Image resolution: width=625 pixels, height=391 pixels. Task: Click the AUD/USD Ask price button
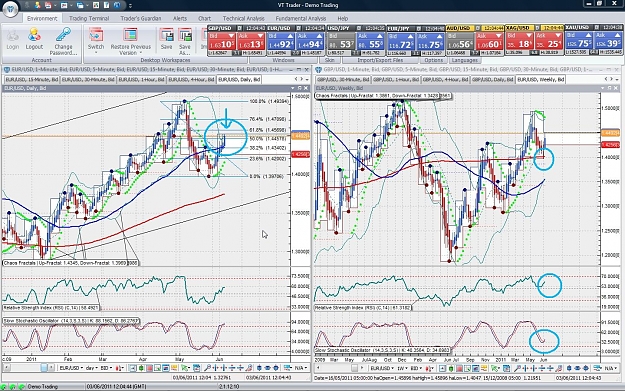click(490, 41)
